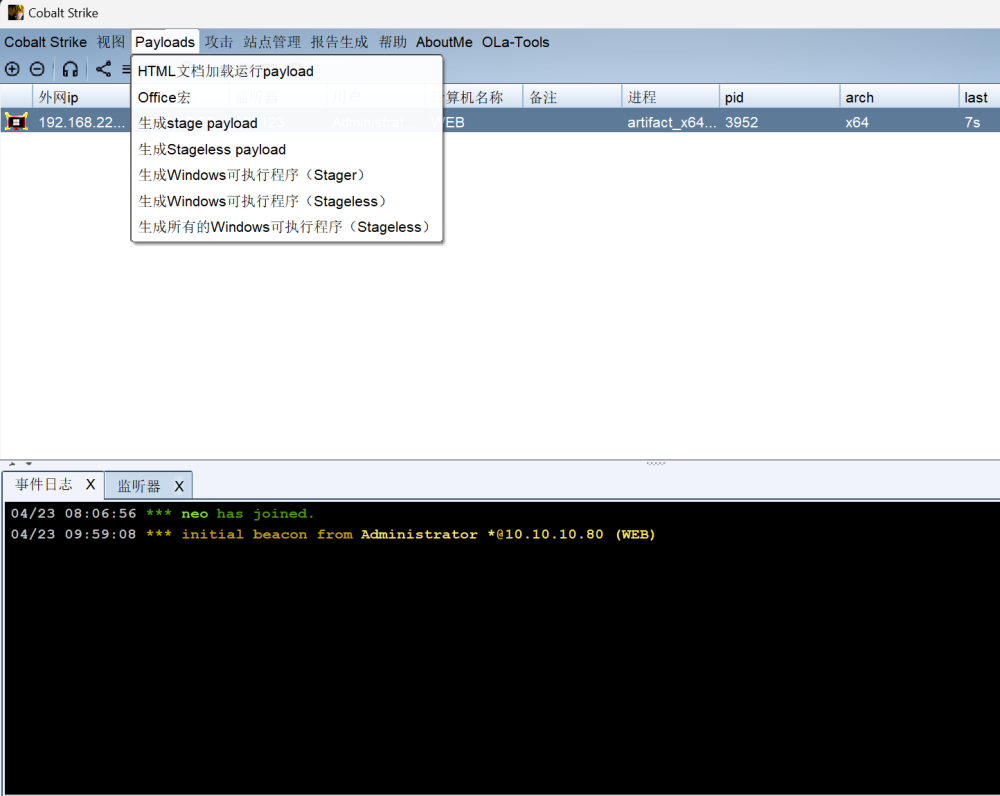Open listeners via the headphones icon
Viewport: 1000px width, 796px height.
click(x=70, y=69)
